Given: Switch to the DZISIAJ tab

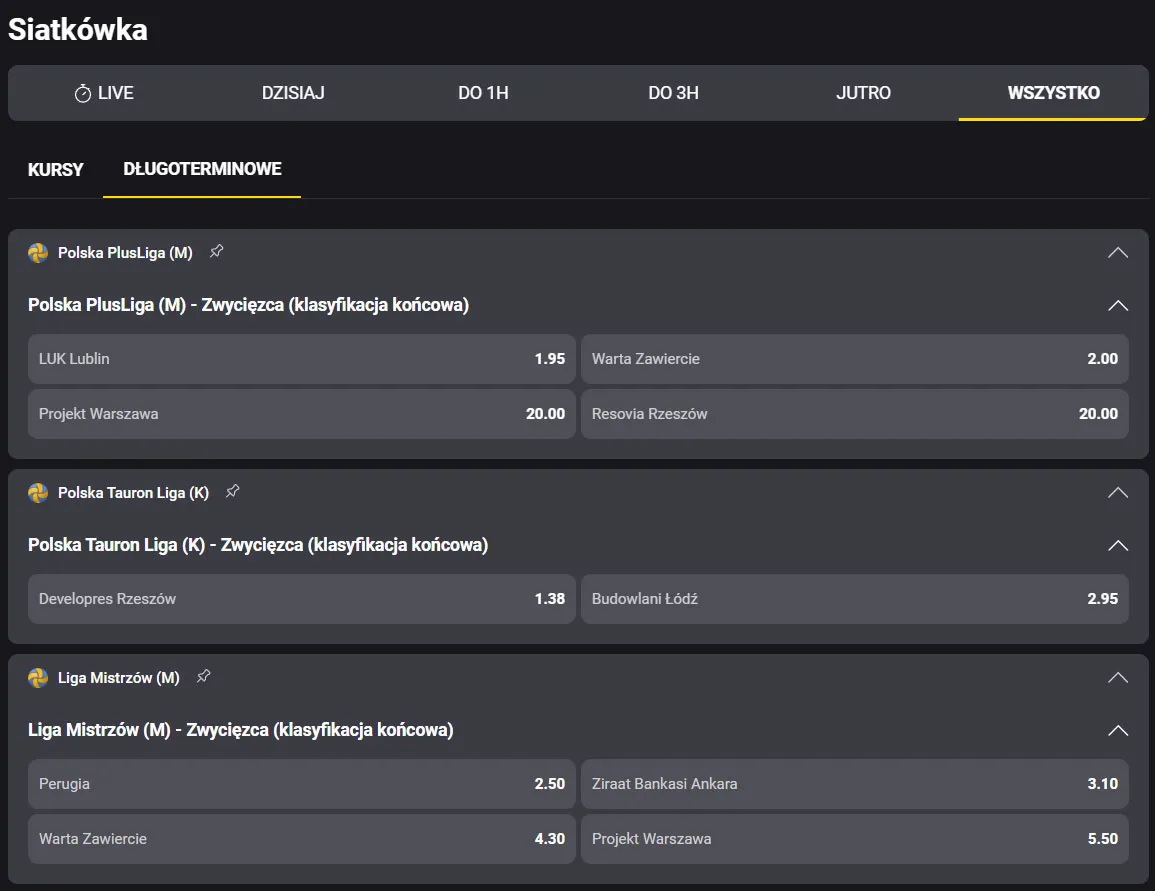Looking at the screenshot, I should [x=293, y=93].
